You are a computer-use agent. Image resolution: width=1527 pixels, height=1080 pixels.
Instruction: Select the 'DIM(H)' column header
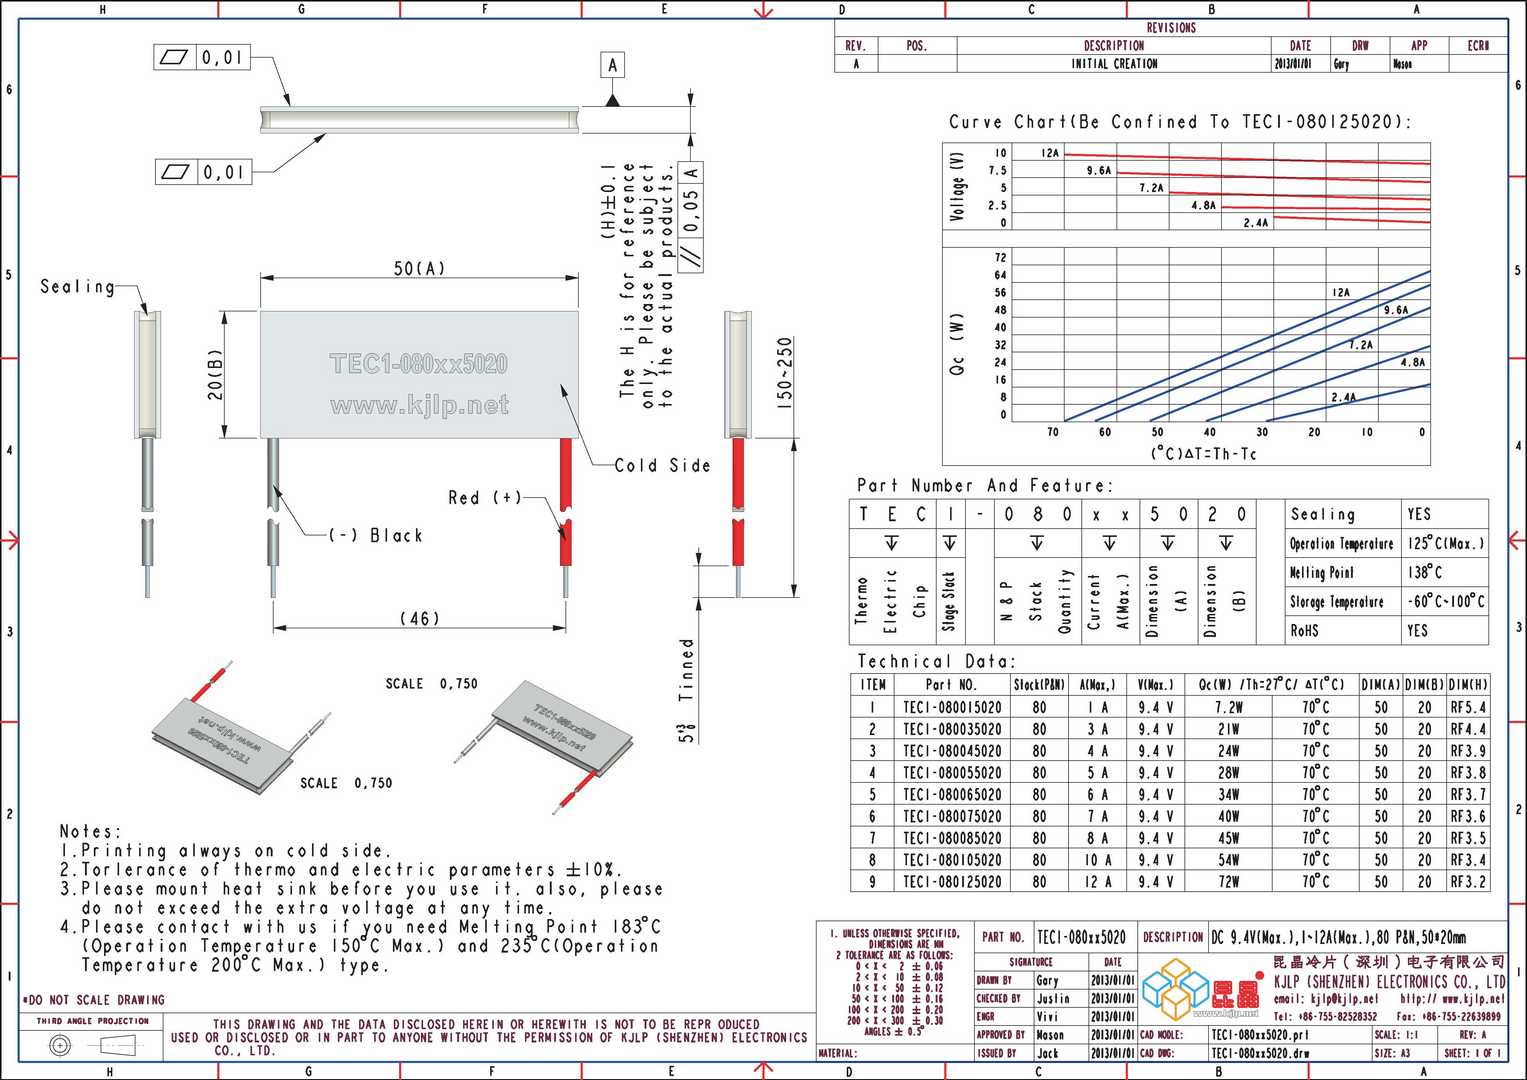(x=1468, y=685)
